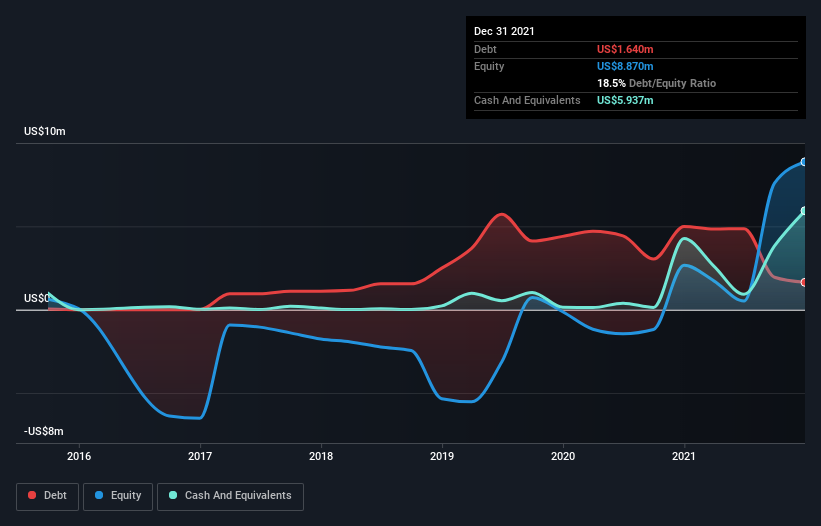The width and height of the screenshot is (821, 526).
Task: Click the US$5.937m cash value
Action: click(x=625, y=100)
